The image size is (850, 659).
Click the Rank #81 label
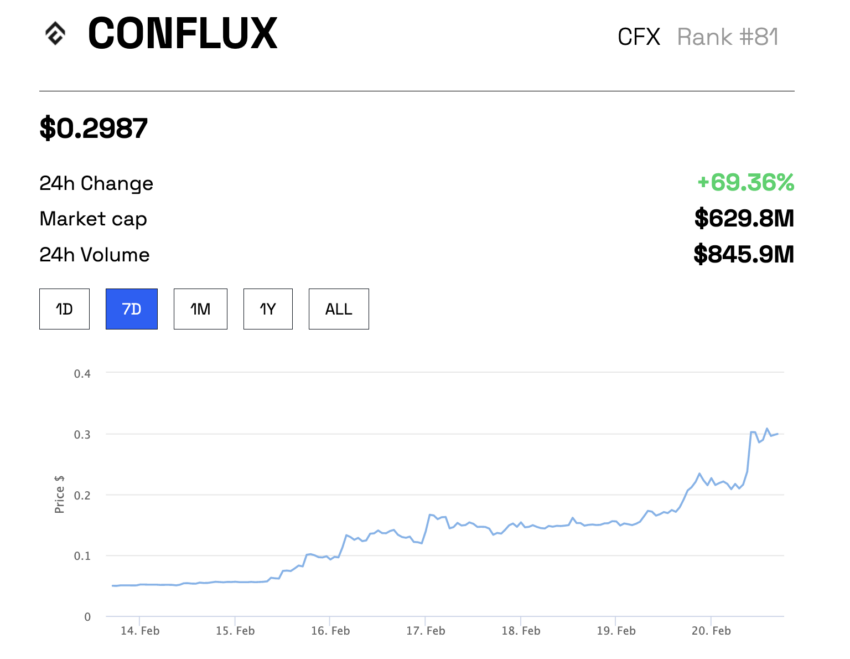pyautogui.click(x=727, y=37)
